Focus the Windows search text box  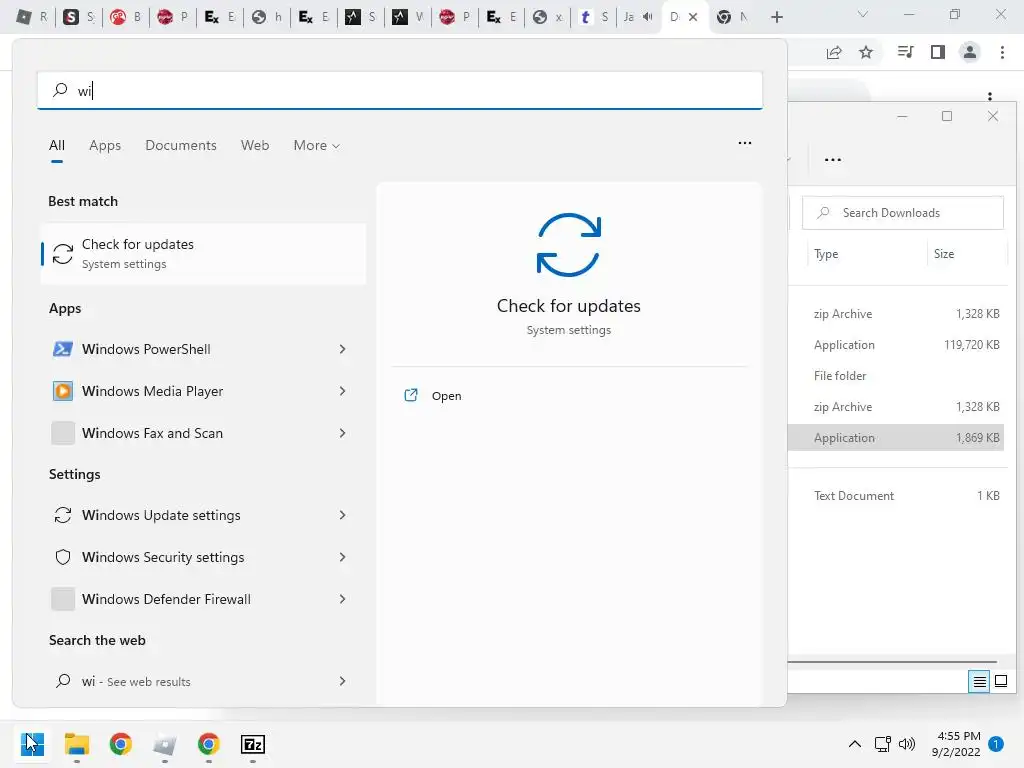(400, 90)
